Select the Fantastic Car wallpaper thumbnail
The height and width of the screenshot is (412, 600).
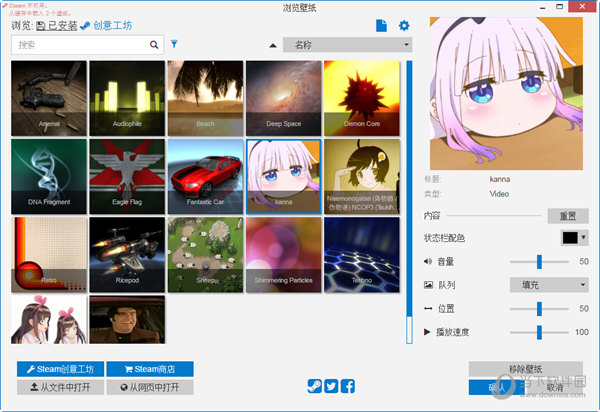[205, 176]
